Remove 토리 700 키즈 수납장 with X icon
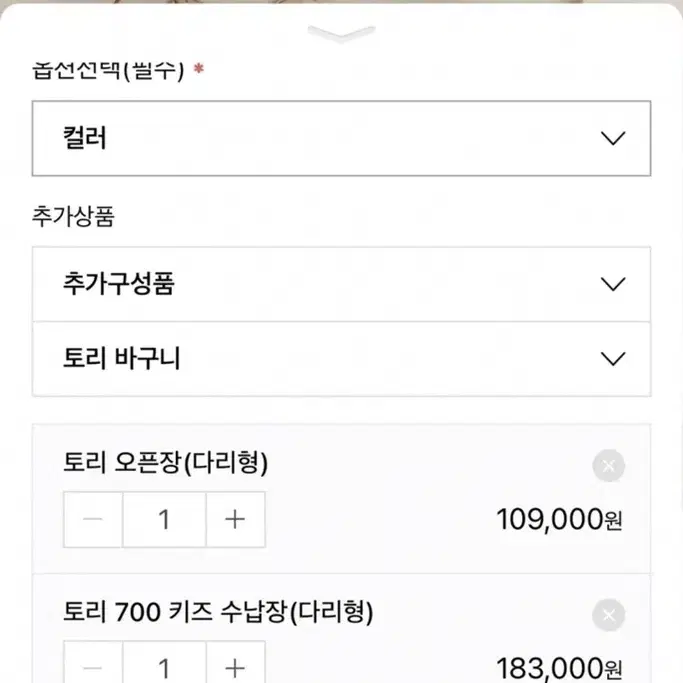The image size is (683, 683). 609,615
